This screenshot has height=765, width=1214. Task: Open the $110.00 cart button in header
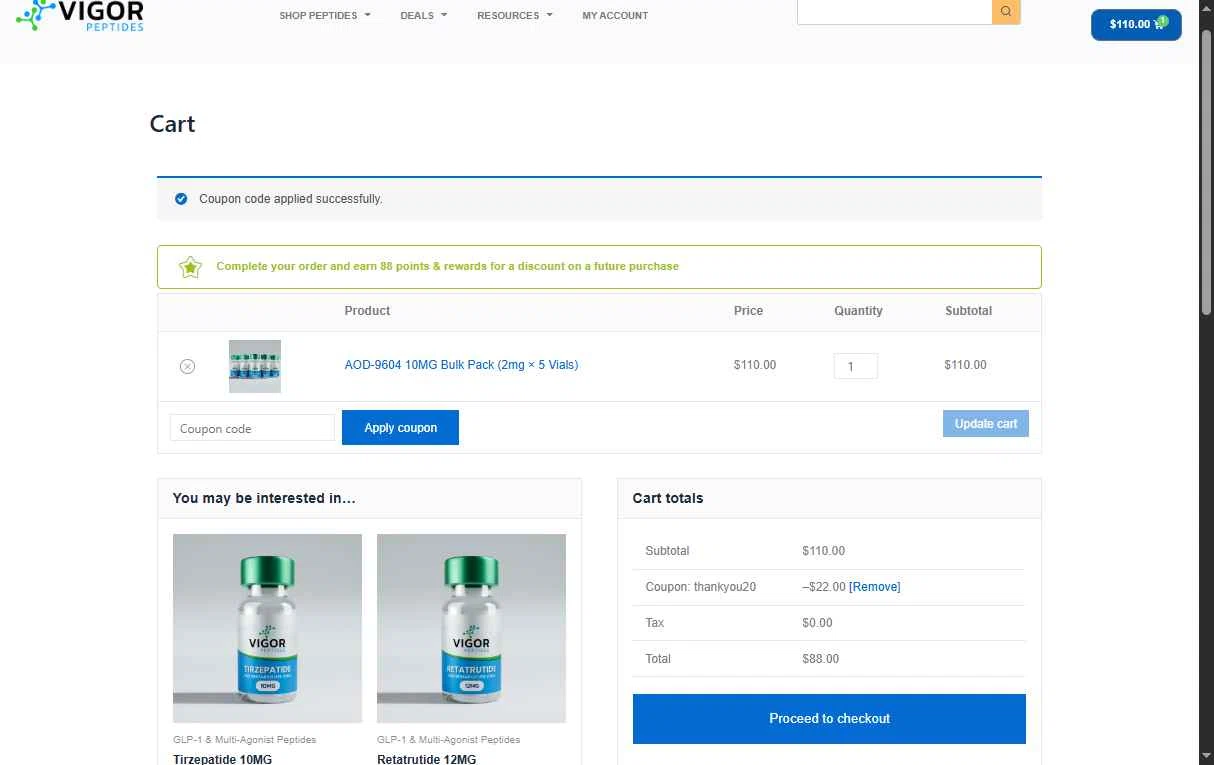click(x=1136, y=24)
